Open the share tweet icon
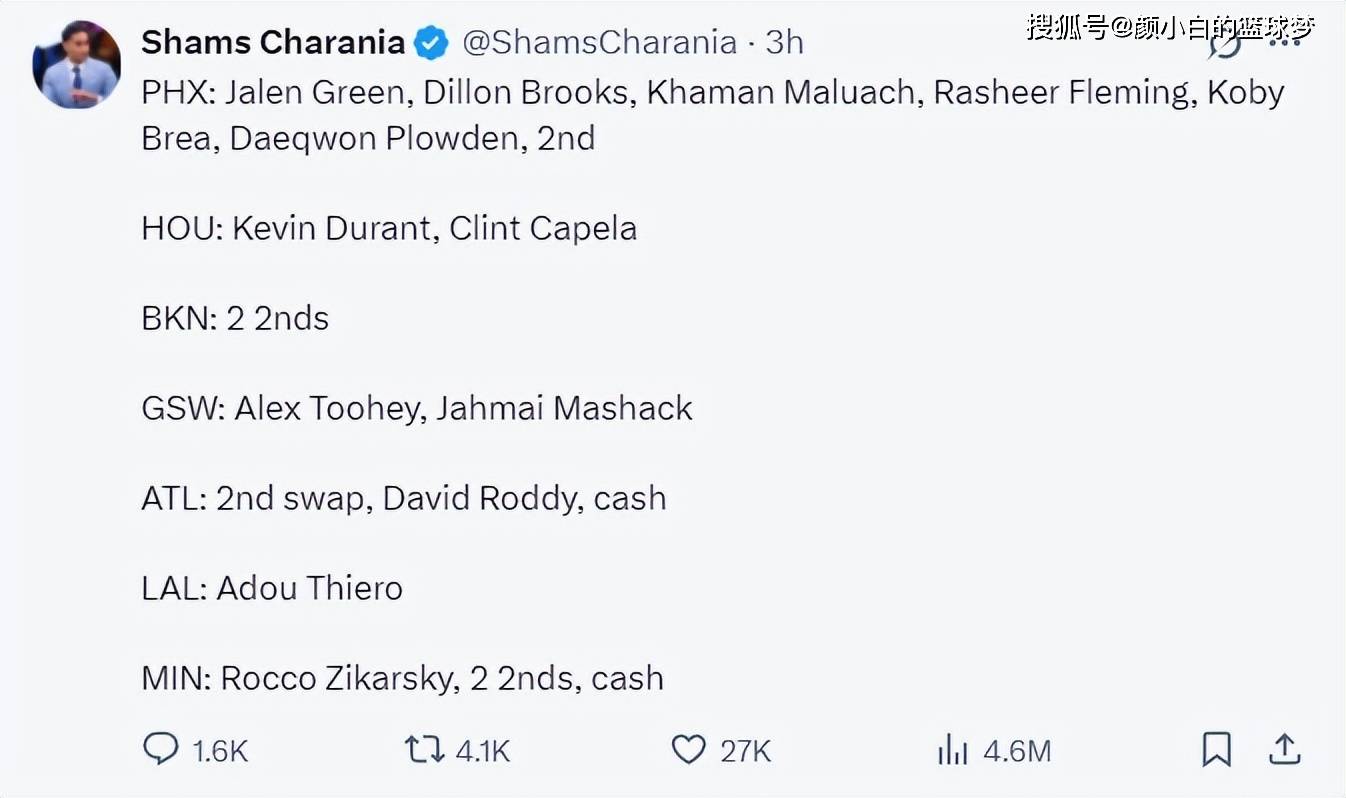 (1284, 749)
